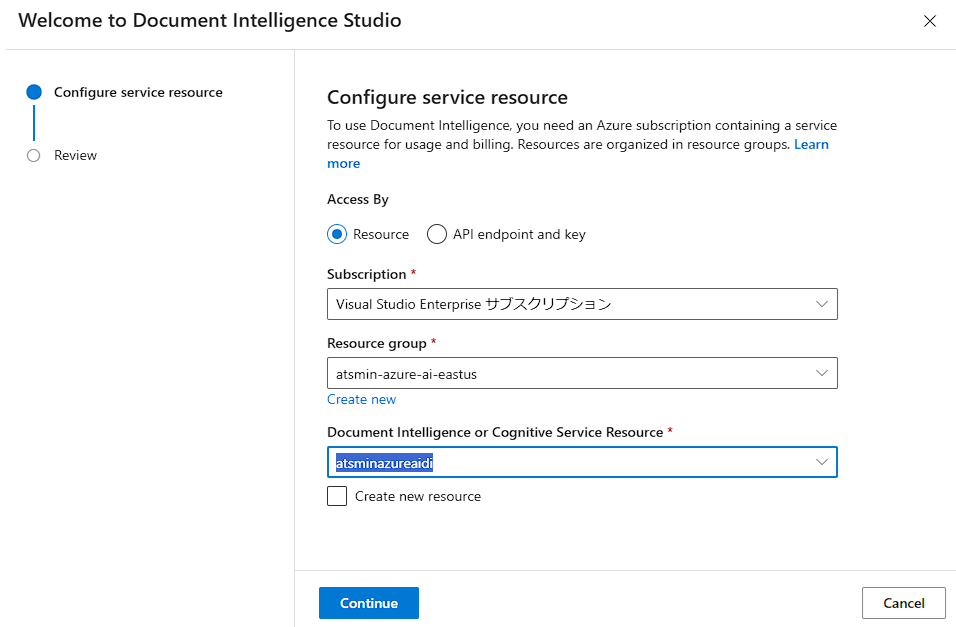Click the Subscription field's chevron arrow
The height and width of the screenshot is (627, 956).
coord(822,304)
